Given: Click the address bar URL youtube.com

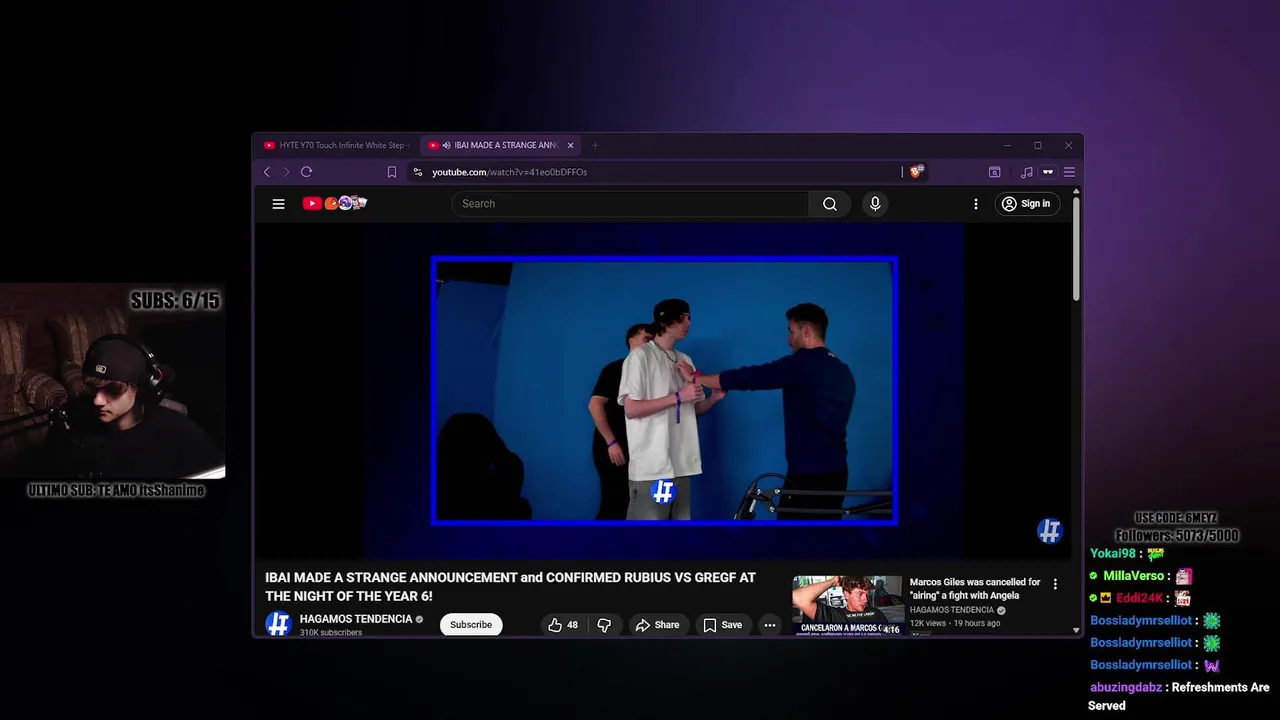Looking at the screenshot, I should tap(509, 172).
